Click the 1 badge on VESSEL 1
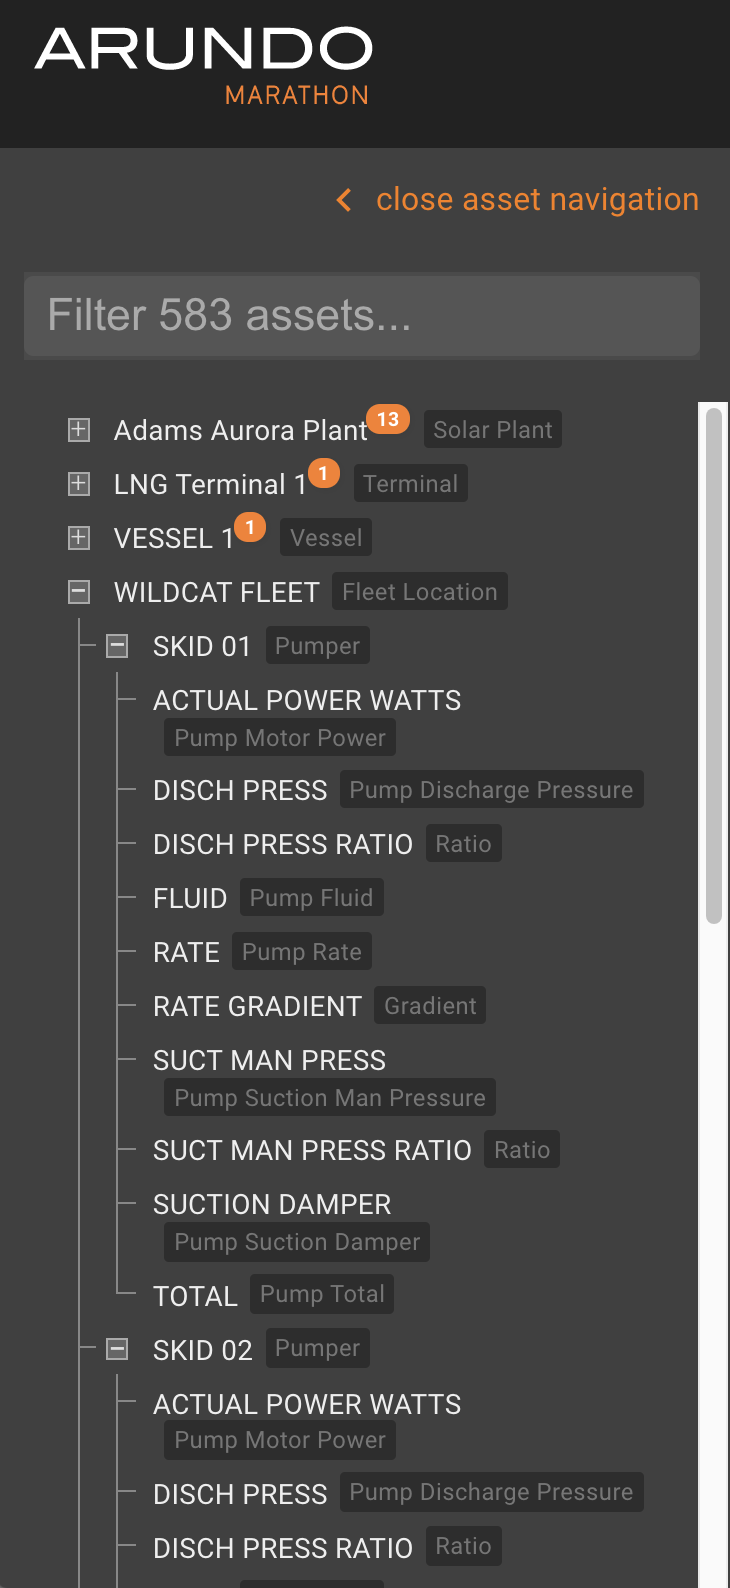The image size is (730, 1588). point(249,527)
